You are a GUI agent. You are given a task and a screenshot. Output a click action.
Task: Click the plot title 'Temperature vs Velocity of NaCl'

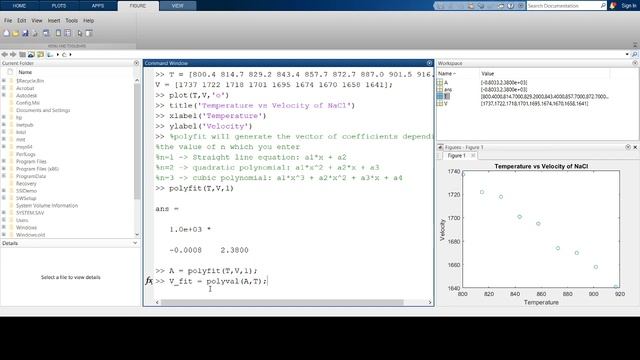(x=541, y=166)
